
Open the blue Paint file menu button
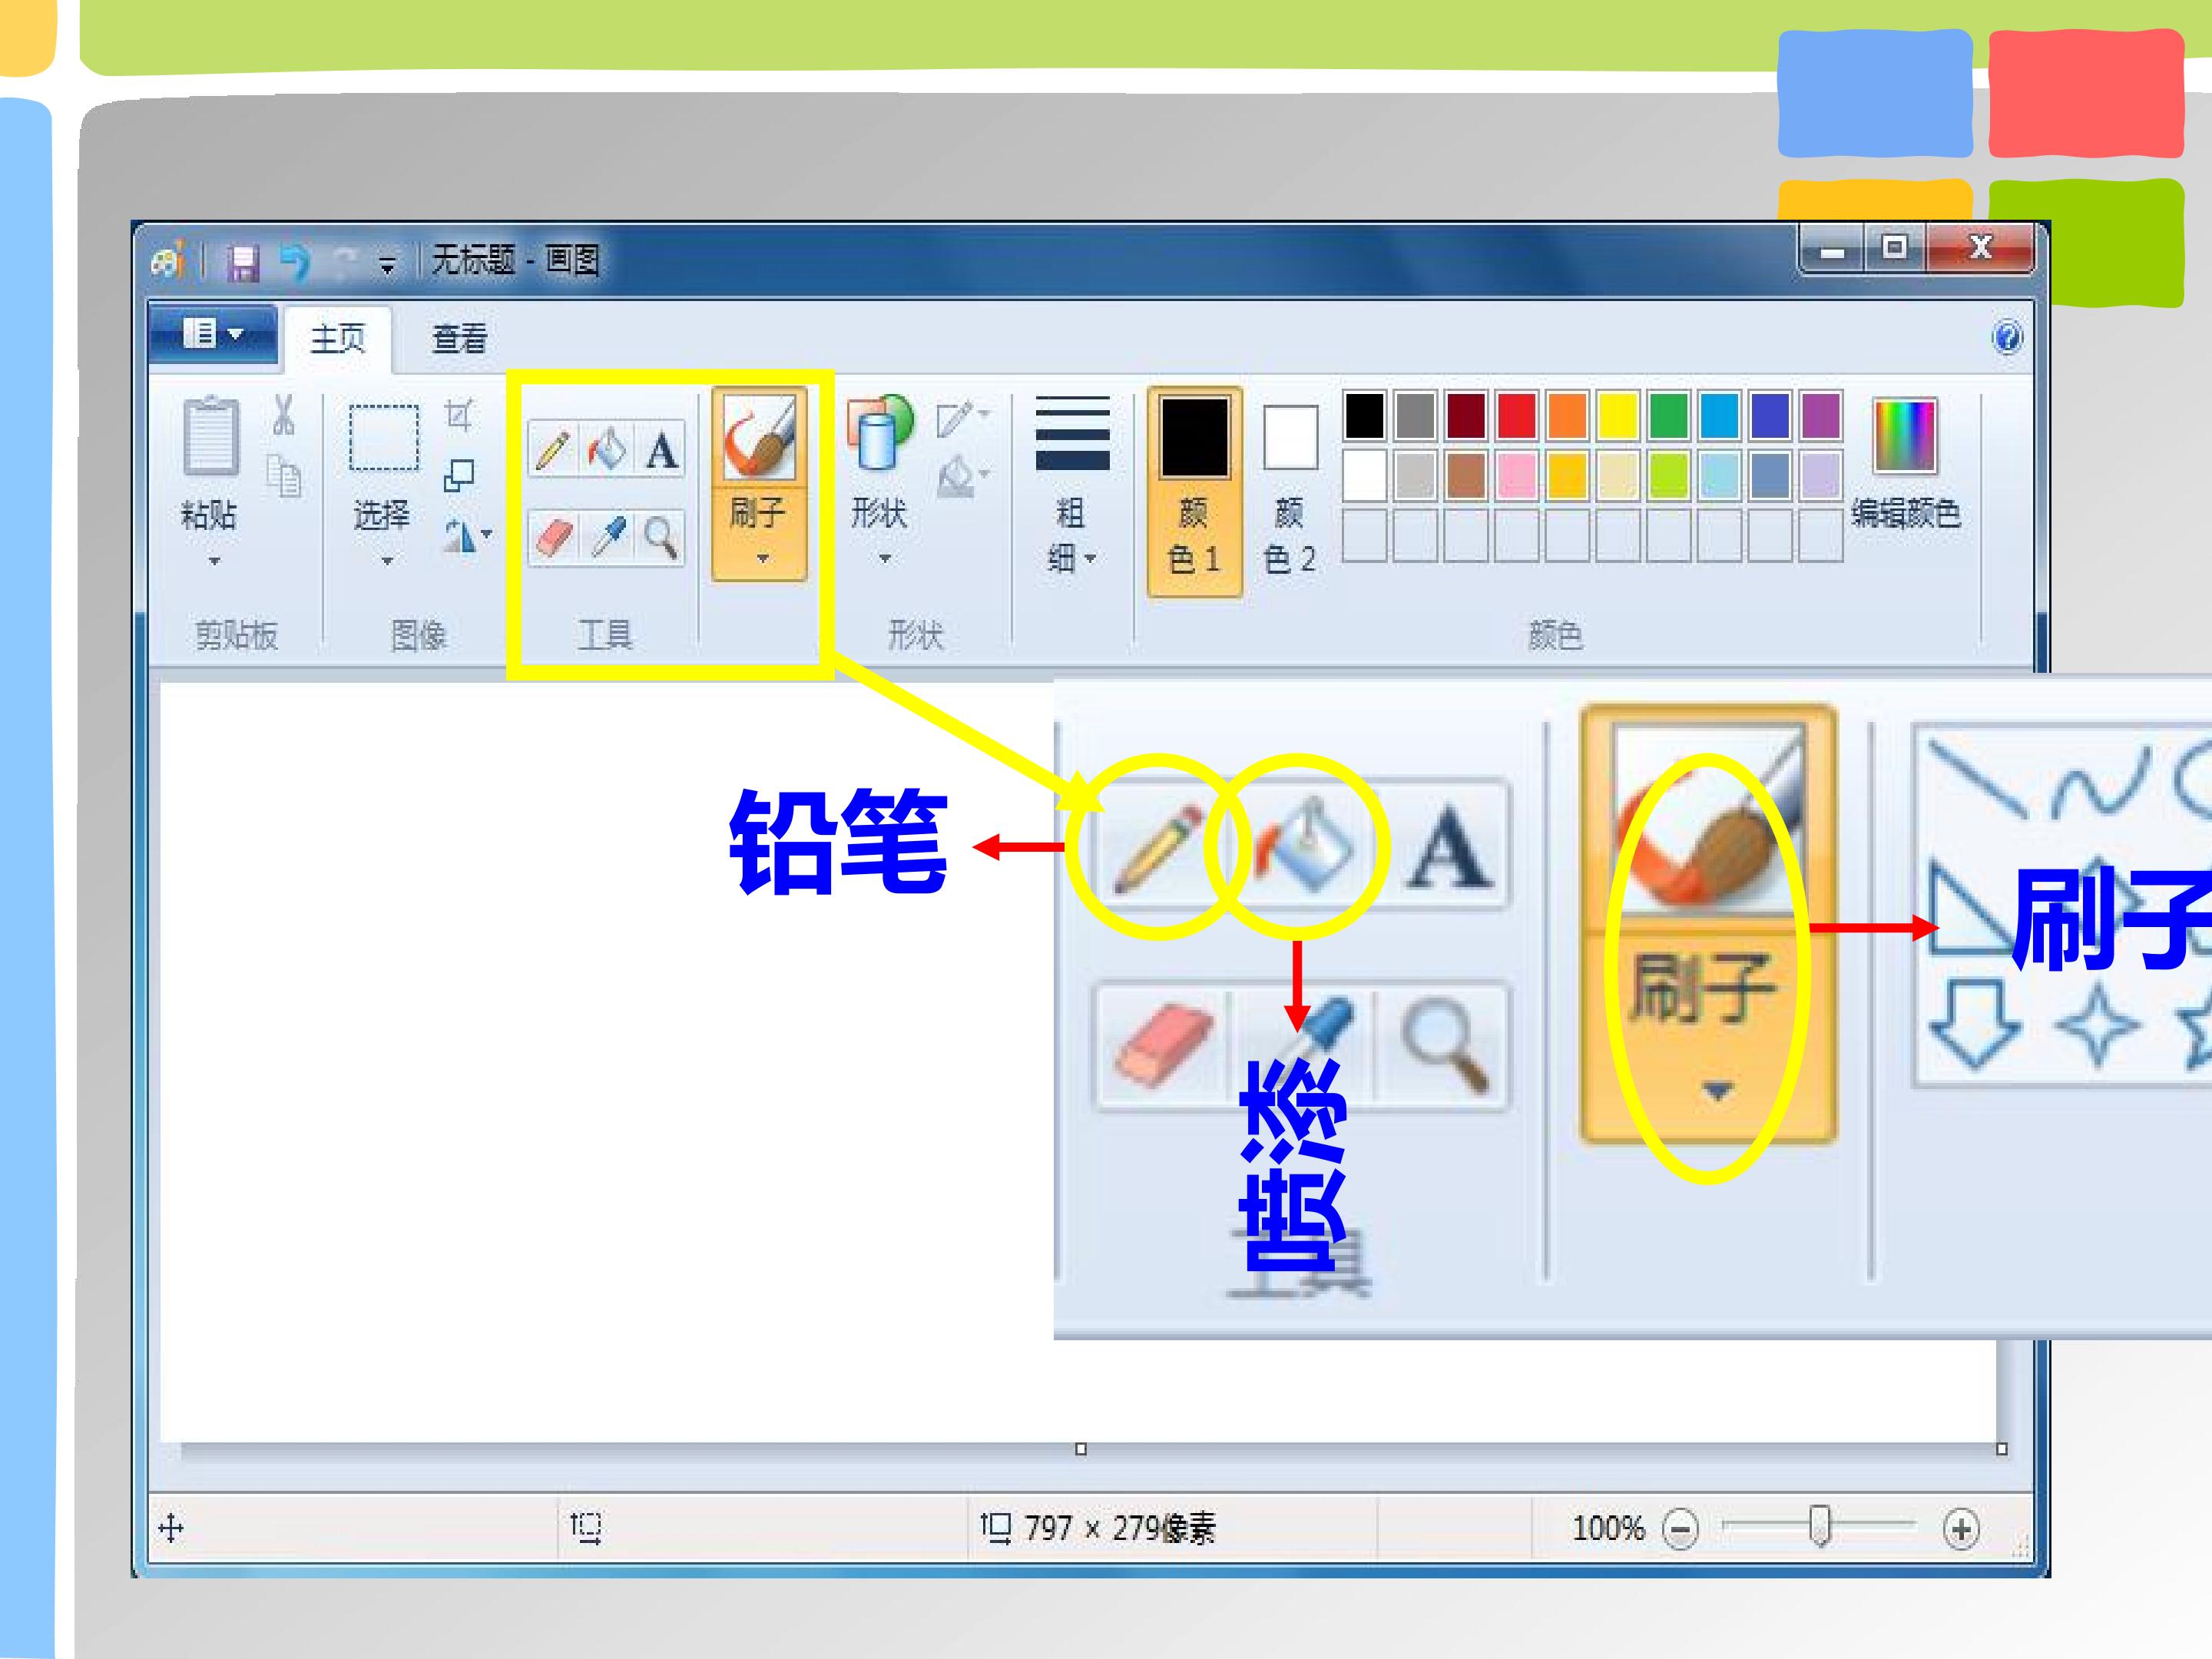pos(213,333)
